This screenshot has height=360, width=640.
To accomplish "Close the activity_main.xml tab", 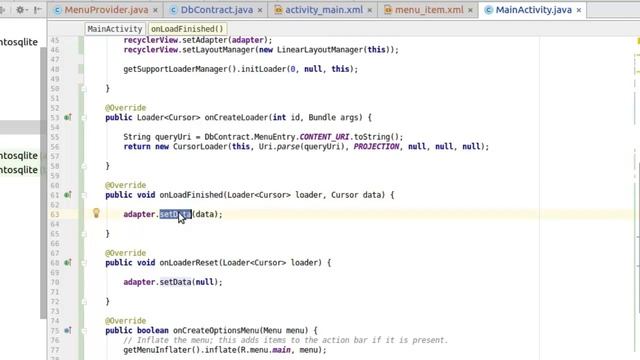I will tap(370, 10).
